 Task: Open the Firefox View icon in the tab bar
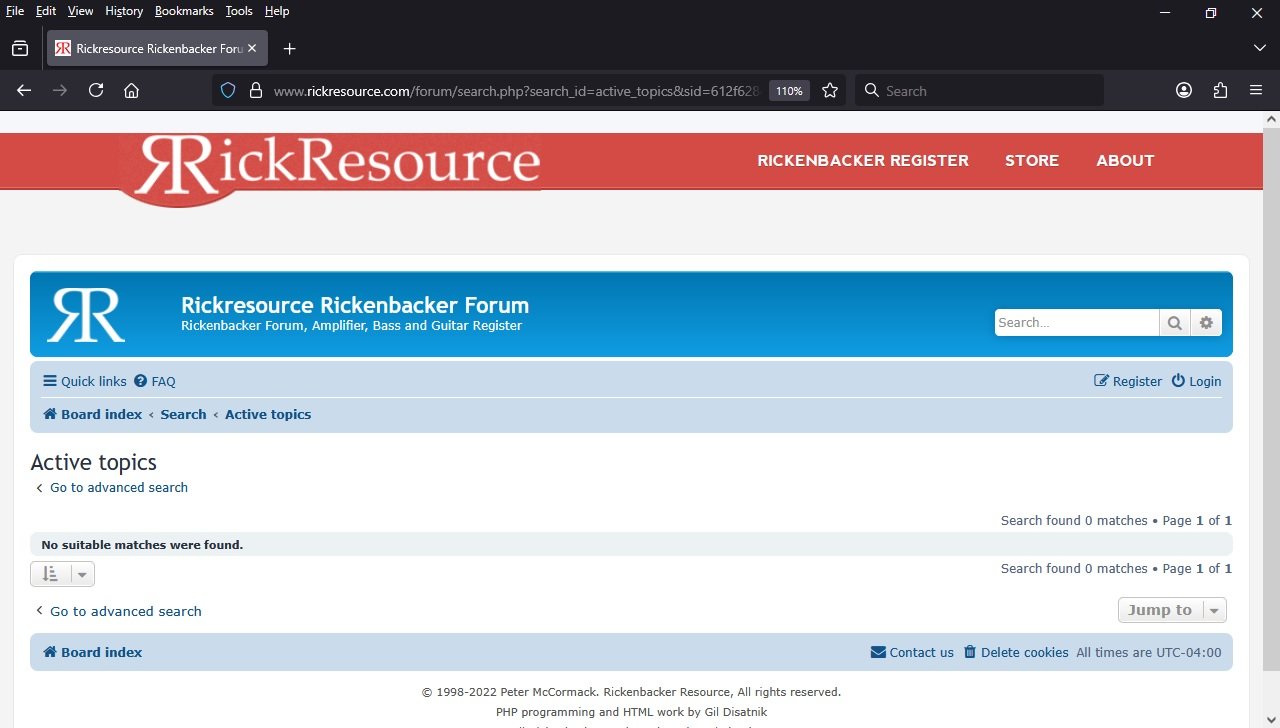pyautogui.click(x=20, y=48)
